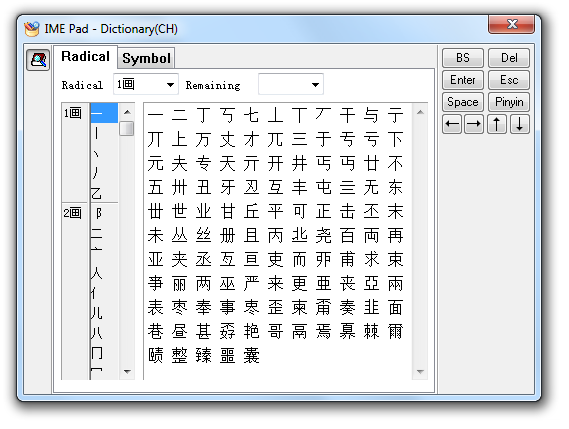This screenshot has height=429, width=569.
Task: Pick the character 整 in the grid
Action: 180,356
